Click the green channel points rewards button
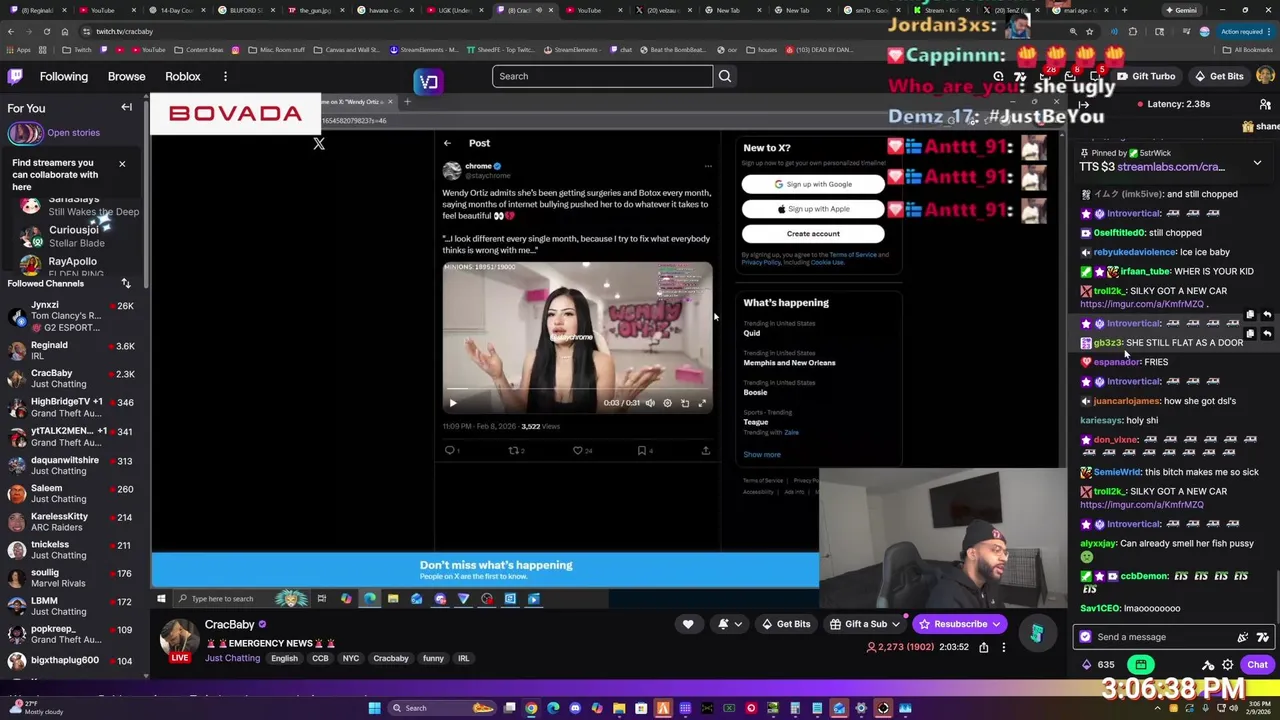1280x720 pixels. tap(1141, 665)
